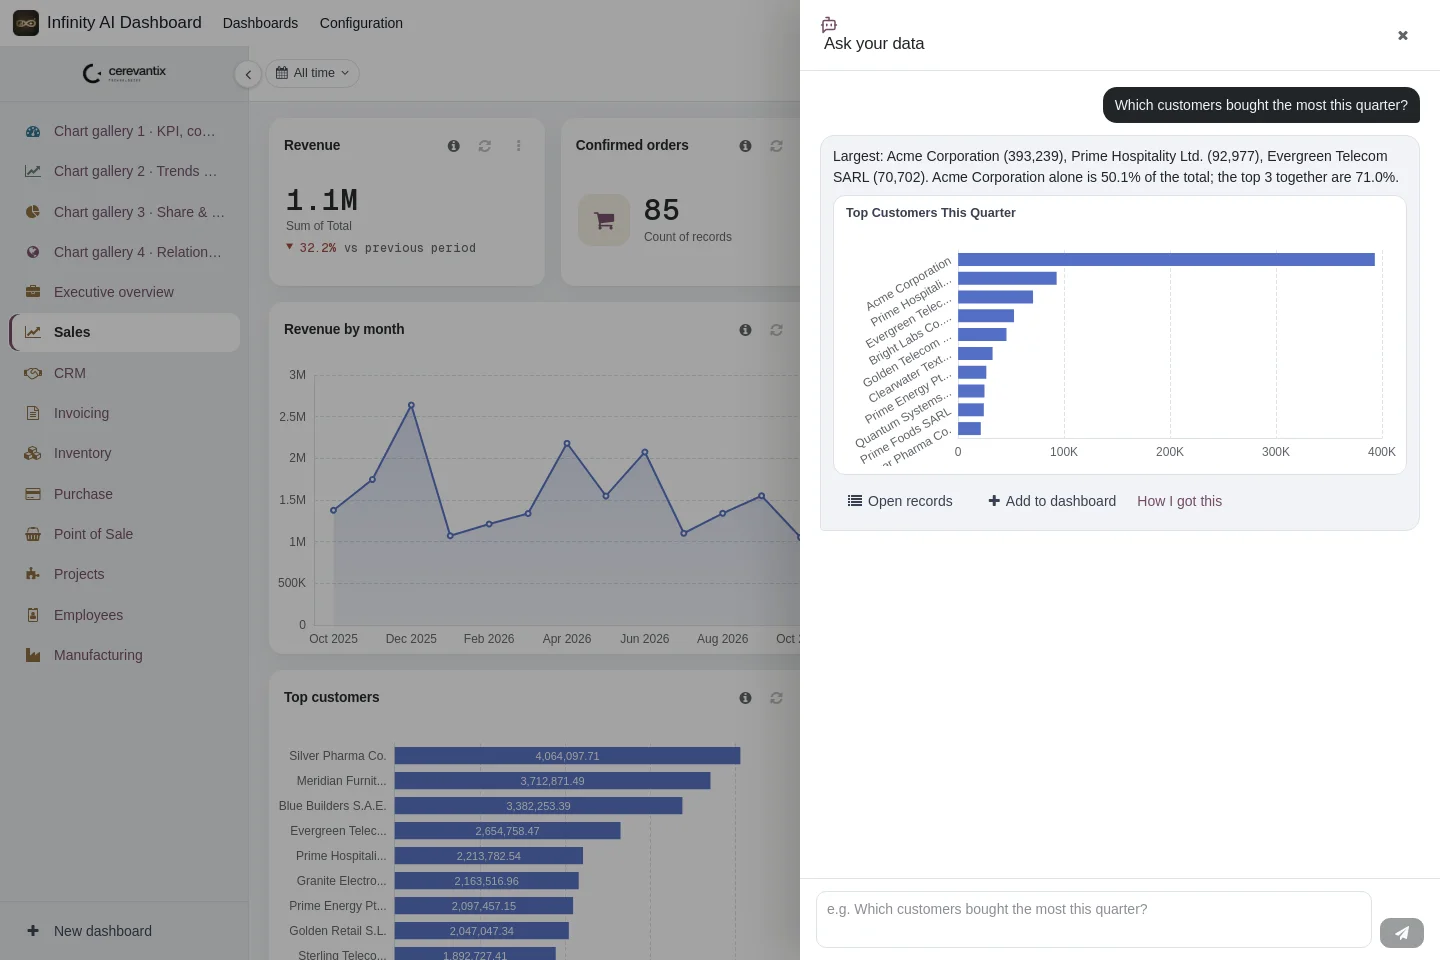Click the Top Customers This Quarter title
1440x960 pixels.
(x=930, y=213)
